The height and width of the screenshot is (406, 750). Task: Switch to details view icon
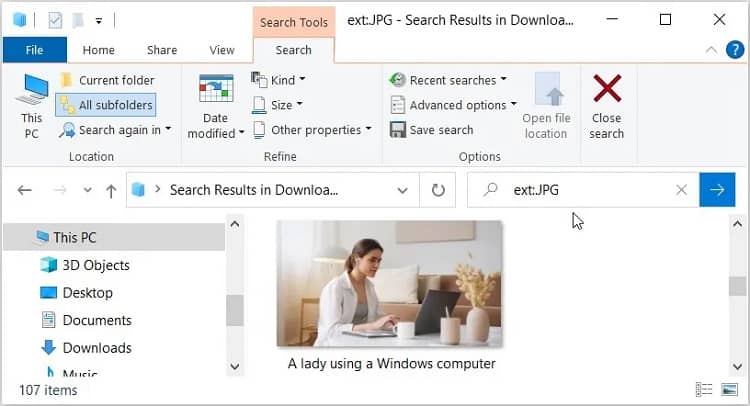704,390
